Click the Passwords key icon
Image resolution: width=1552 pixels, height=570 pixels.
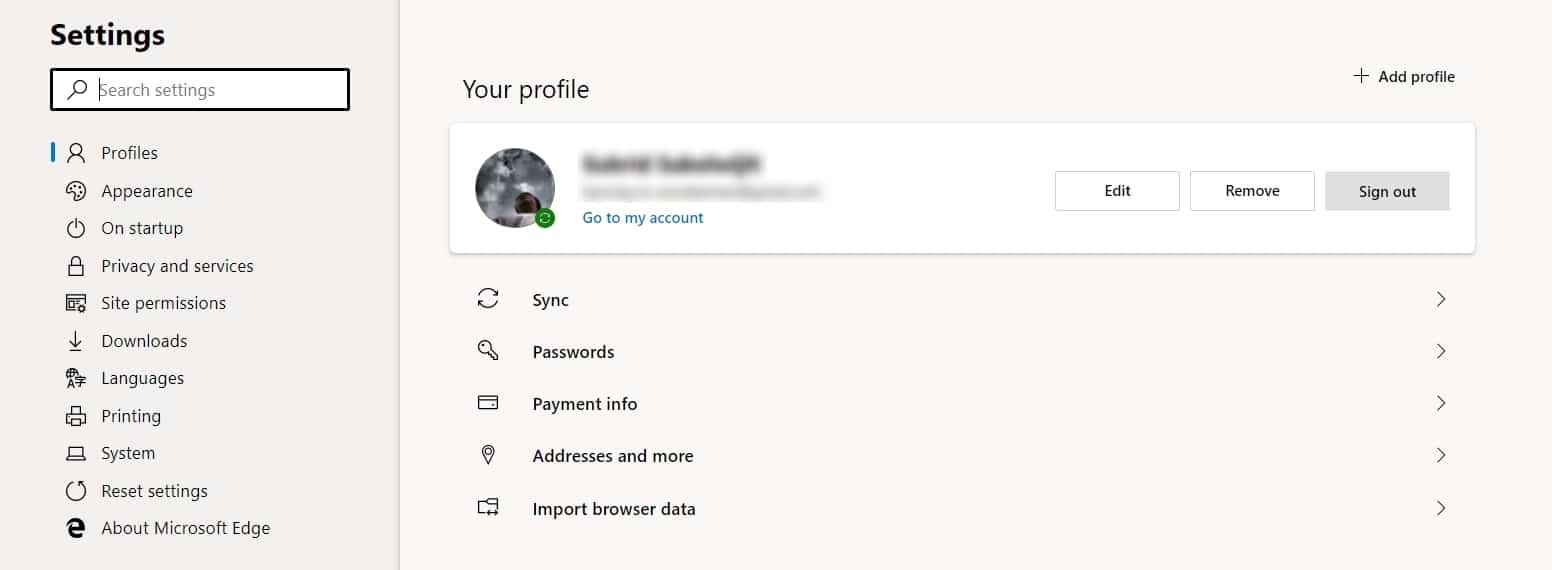[488, 351]
